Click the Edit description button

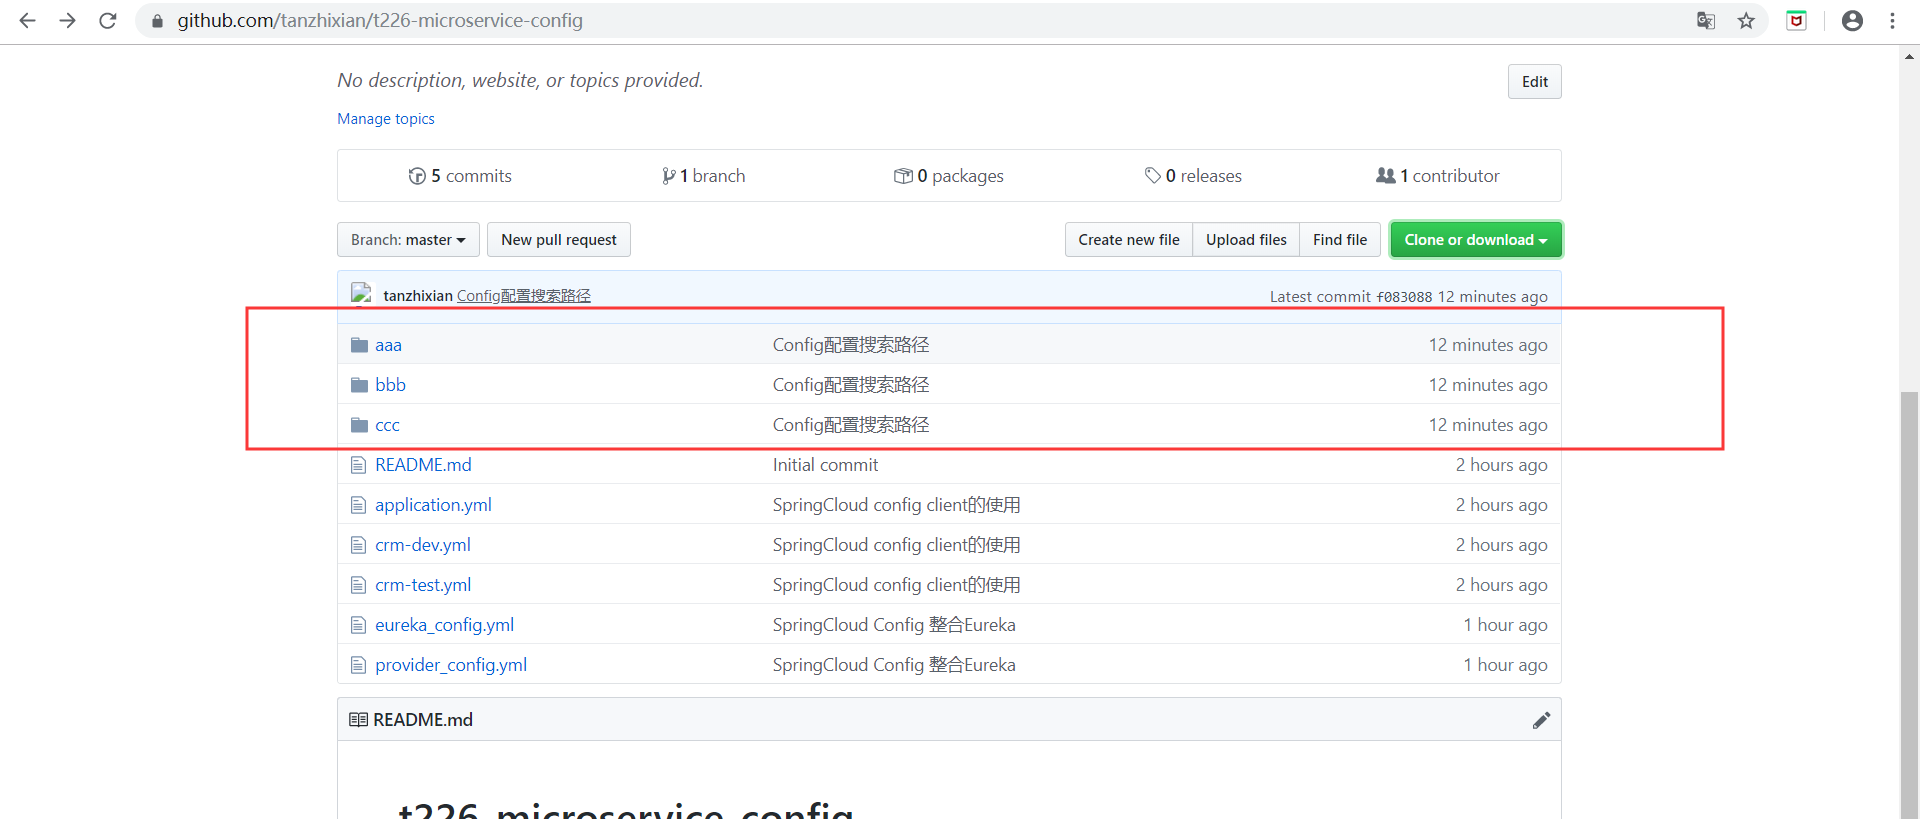pyautogui.click(x=1534, y=82)
